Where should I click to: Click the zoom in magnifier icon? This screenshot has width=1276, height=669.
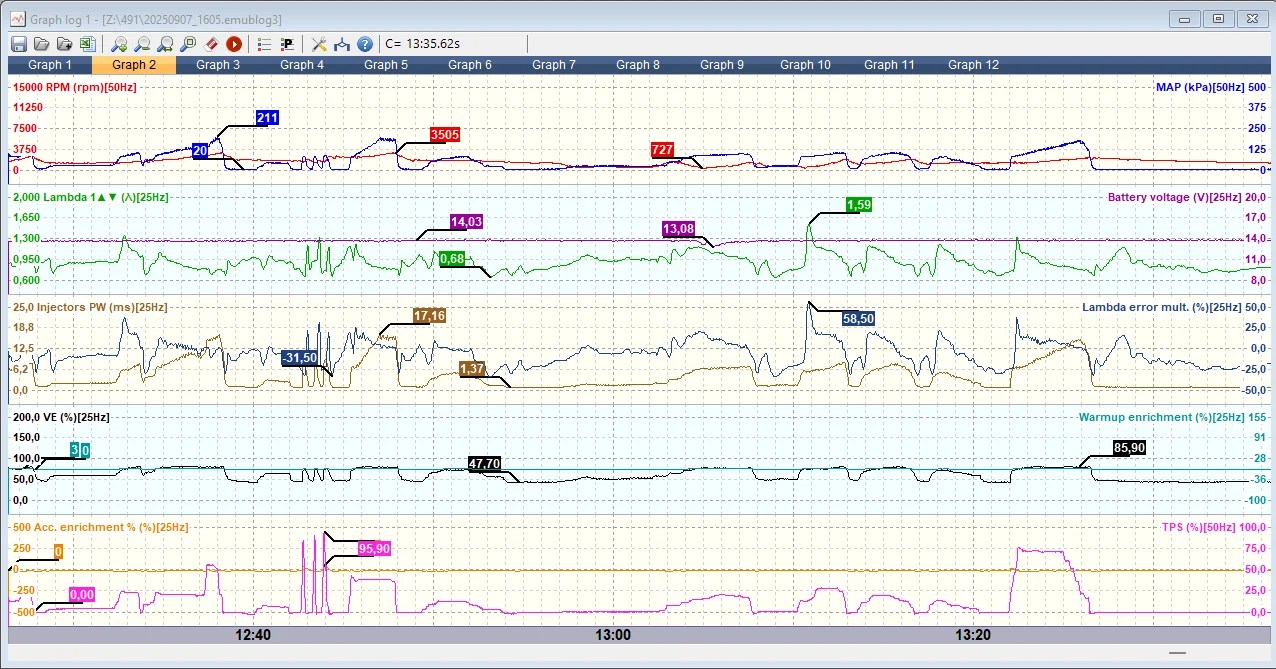119,44
